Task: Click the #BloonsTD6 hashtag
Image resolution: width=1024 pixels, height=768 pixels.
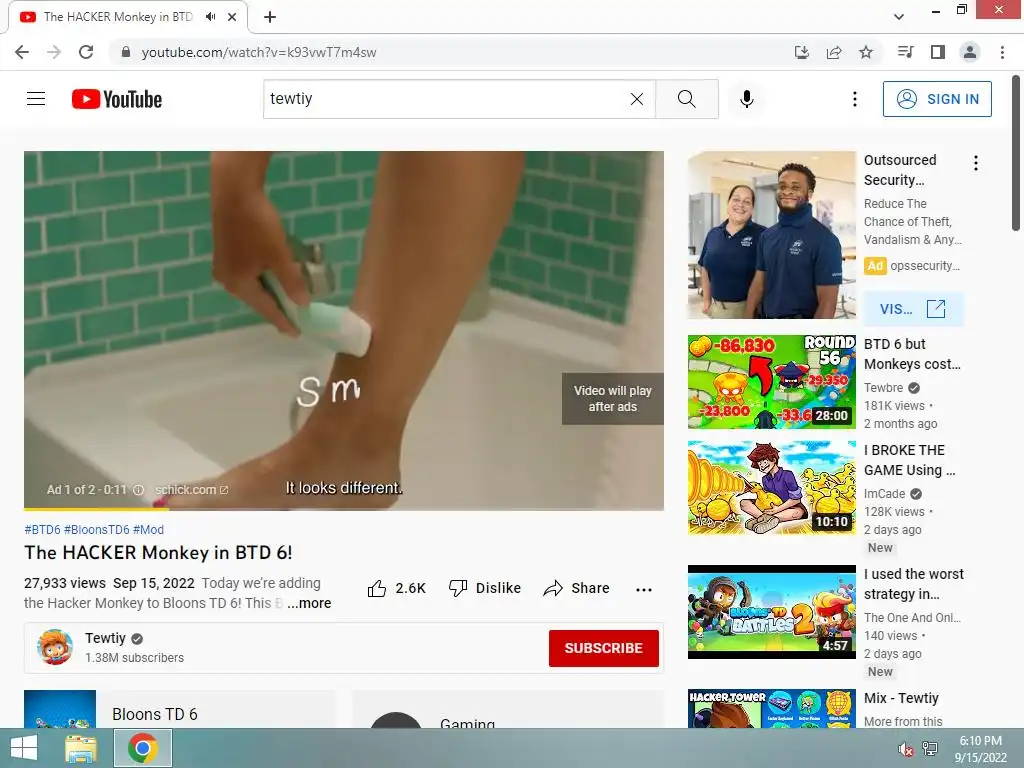Action: [97, 530]
